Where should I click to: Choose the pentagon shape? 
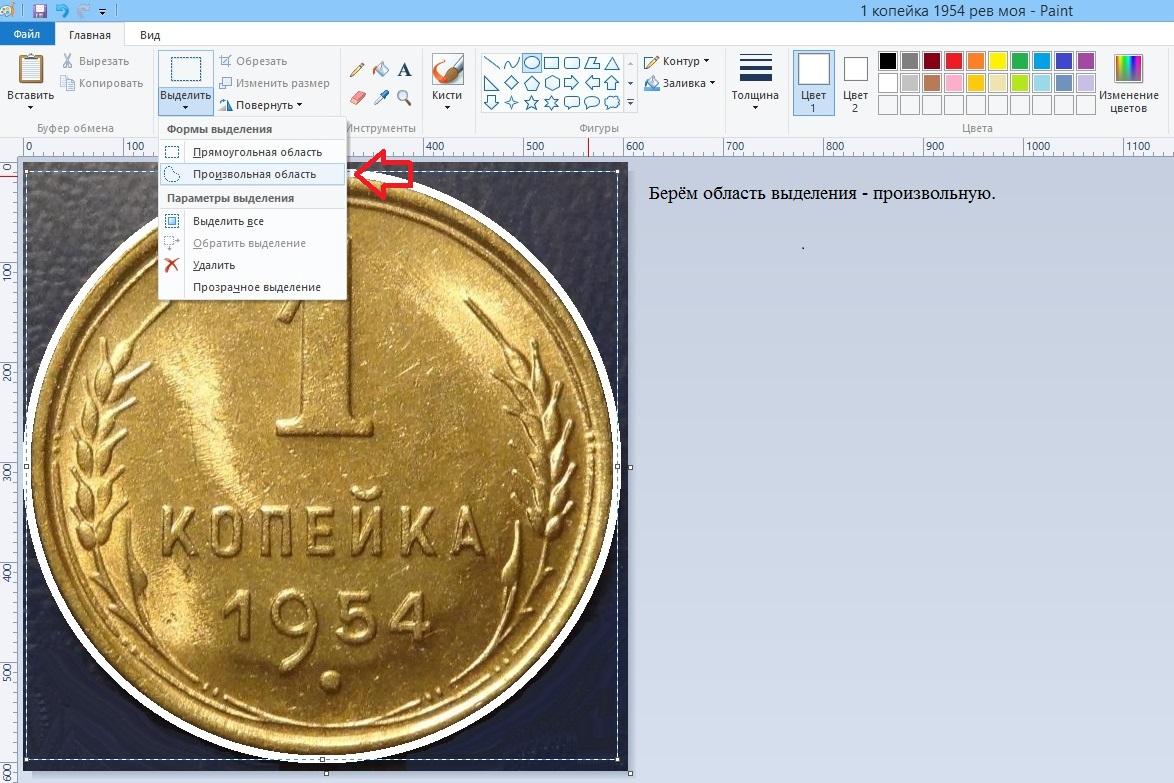532,83
